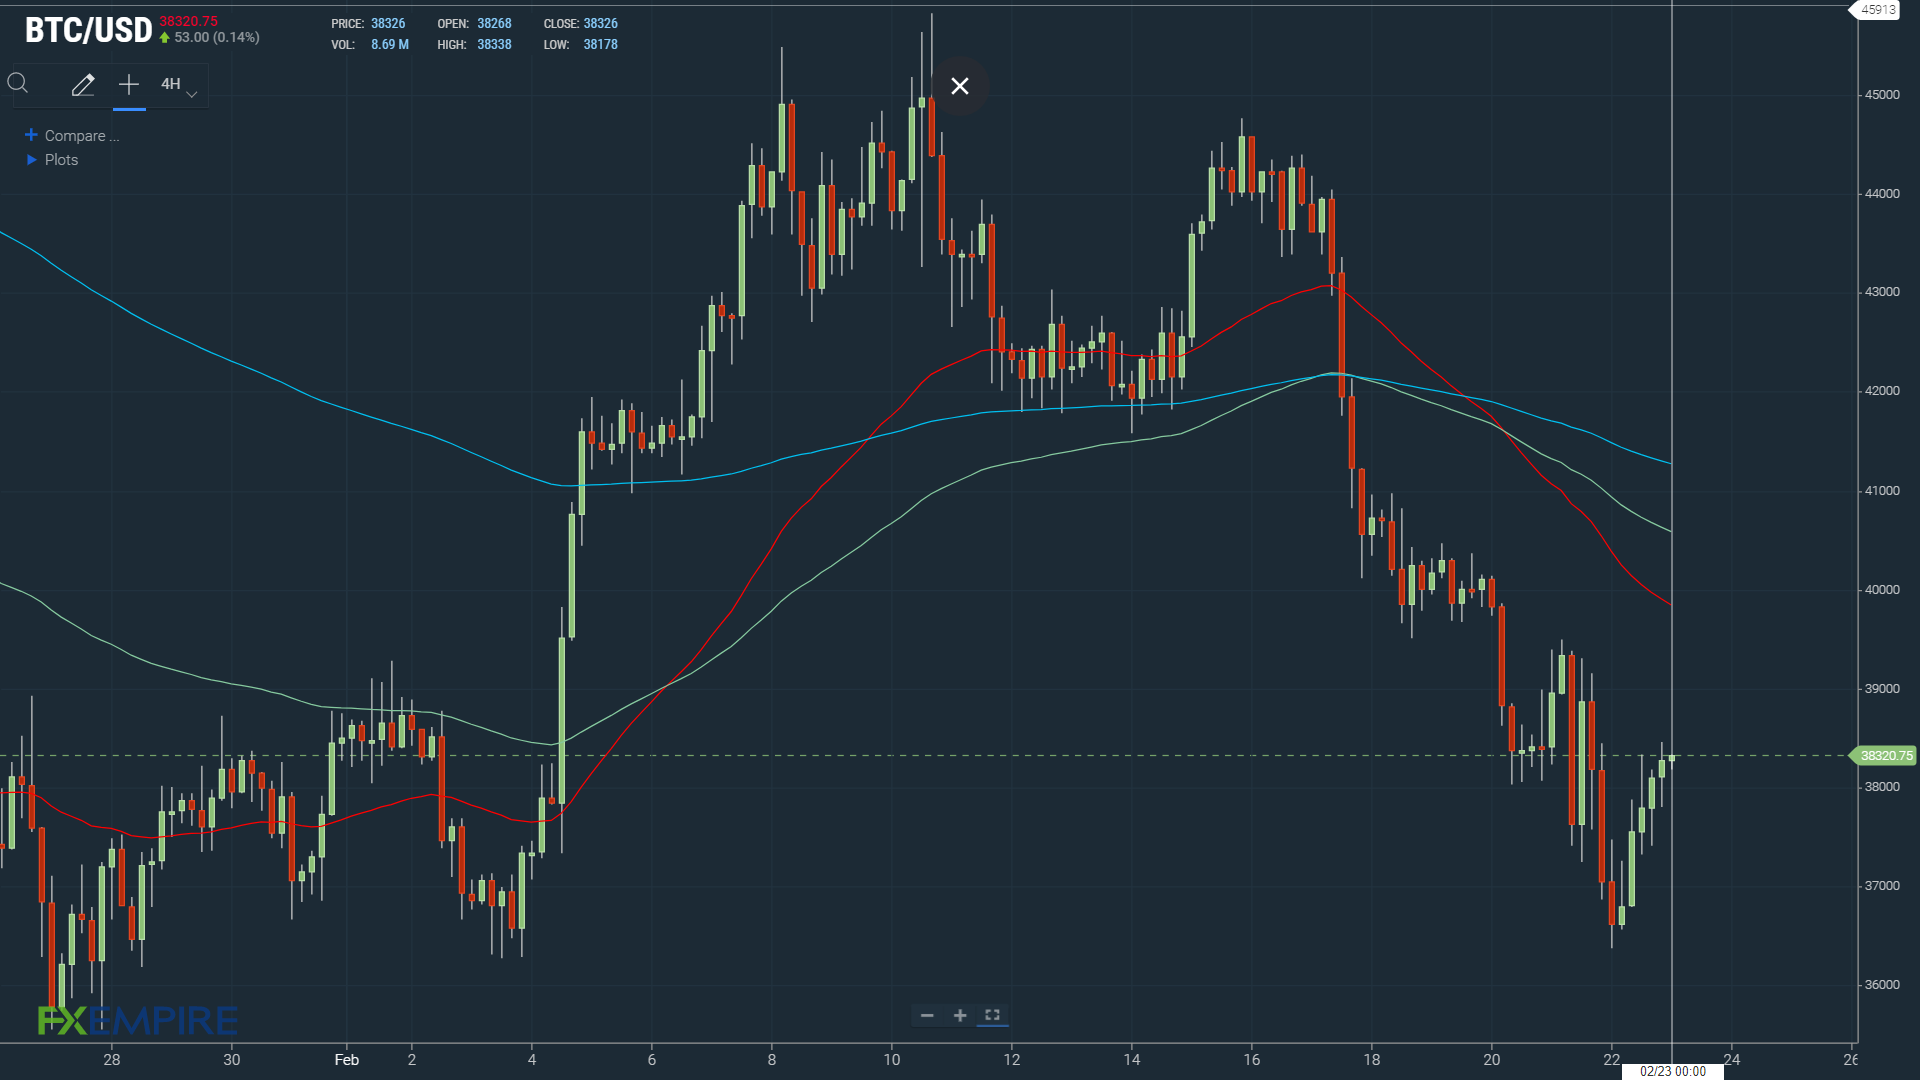This screenshot has width=1920, height=1080.
Task: Open the 4H timeframe dropdown
Action: point(179,85)
